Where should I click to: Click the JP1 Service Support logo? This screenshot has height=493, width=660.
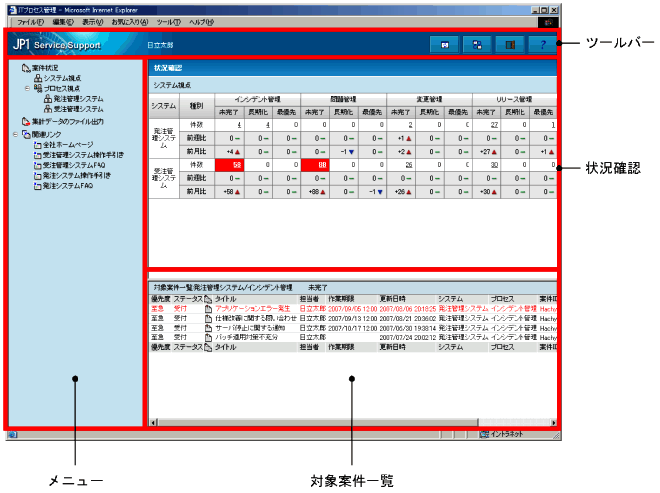(57, 45)
